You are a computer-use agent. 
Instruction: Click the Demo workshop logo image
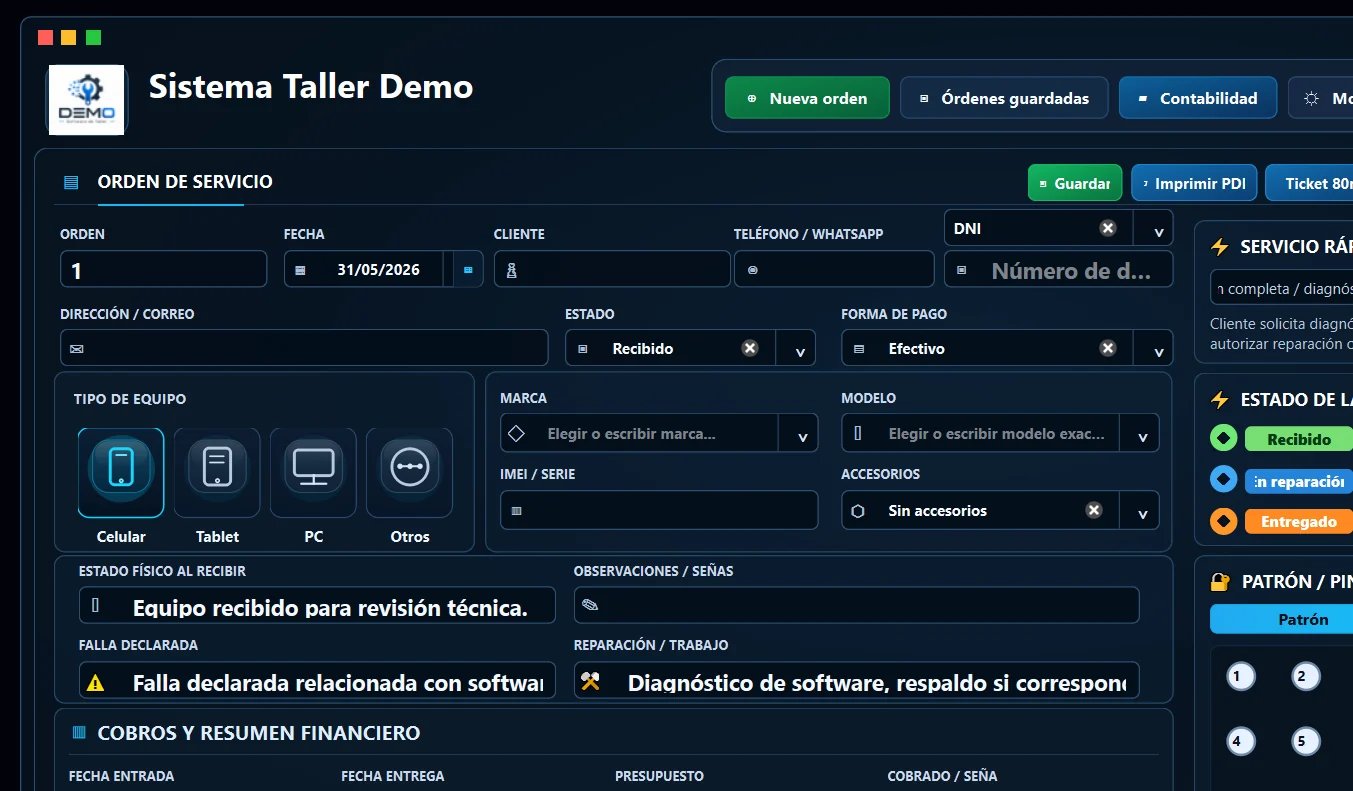coord(86,100)
